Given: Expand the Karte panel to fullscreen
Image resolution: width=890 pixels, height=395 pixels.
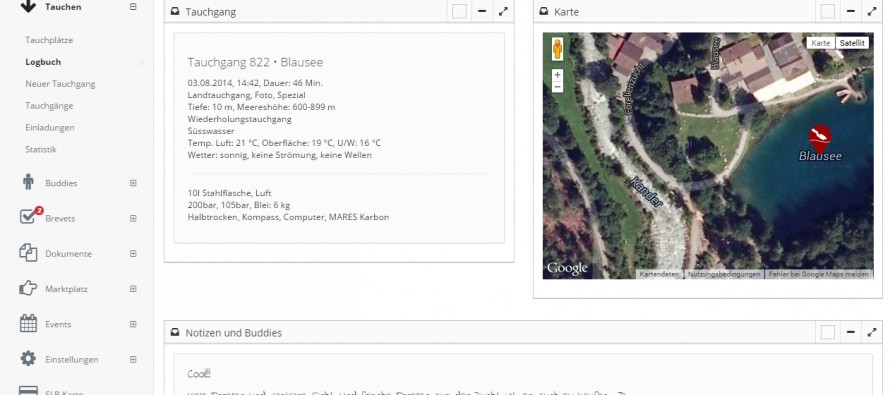Looking at the screenshot, I should click(x=872, y=11).
